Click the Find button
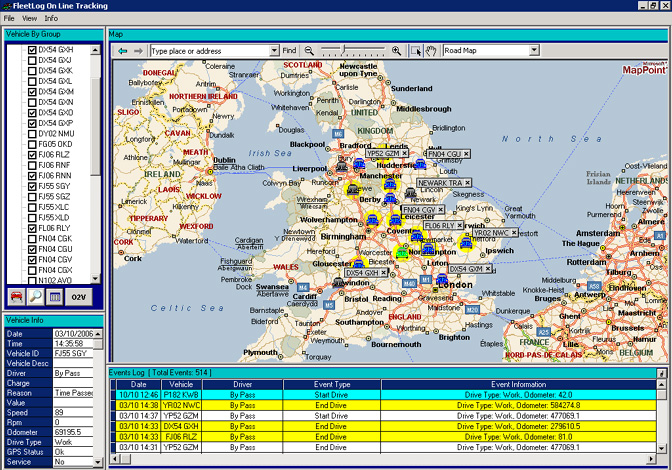The image size is (672, 470). 289,51
